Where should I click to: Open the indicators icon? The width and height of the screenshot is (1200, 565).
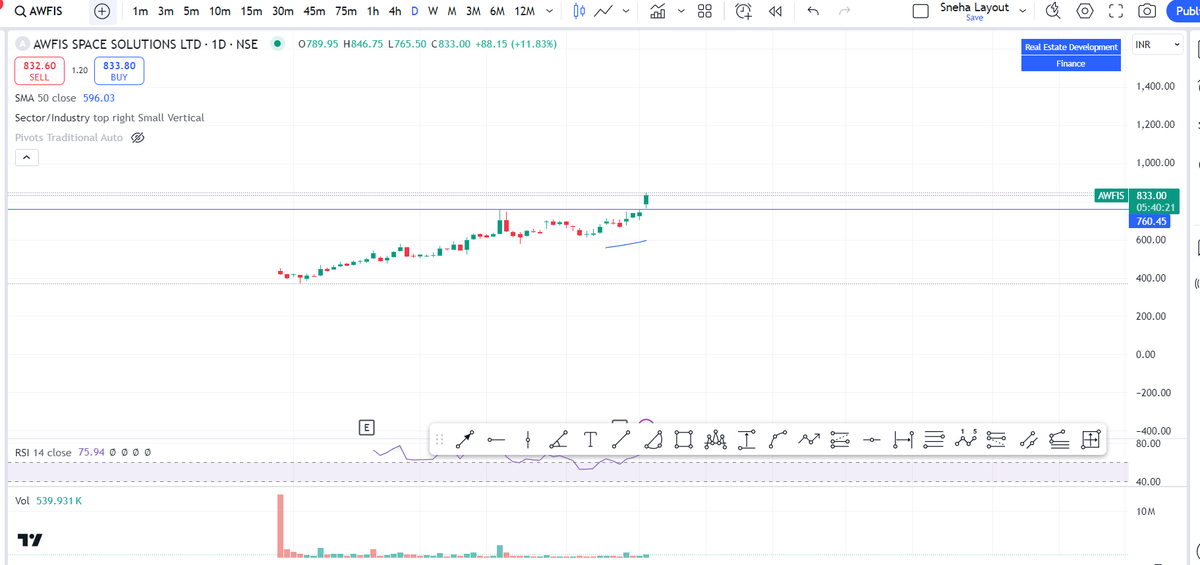(658, 12)
